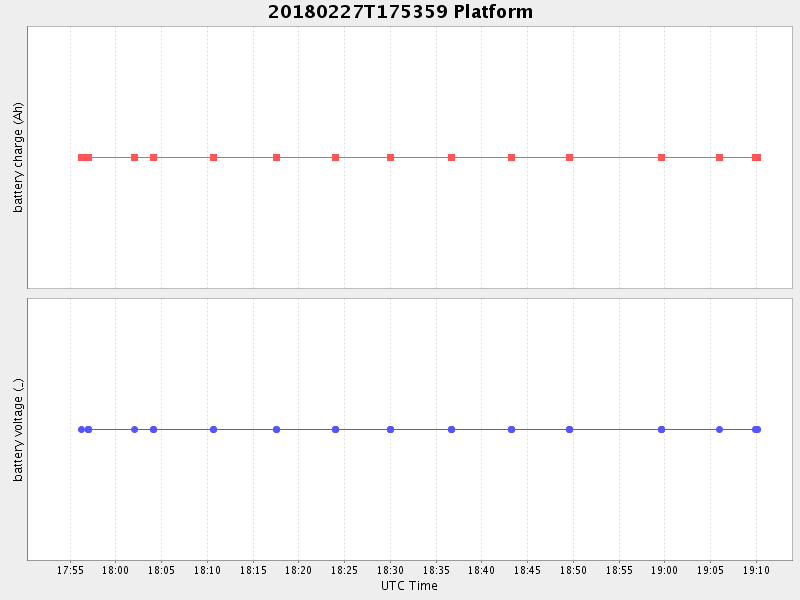Click the chart title '20180227T175359 Platform'
The height and width of the screenshot is (600, 800).
(400, 12)
